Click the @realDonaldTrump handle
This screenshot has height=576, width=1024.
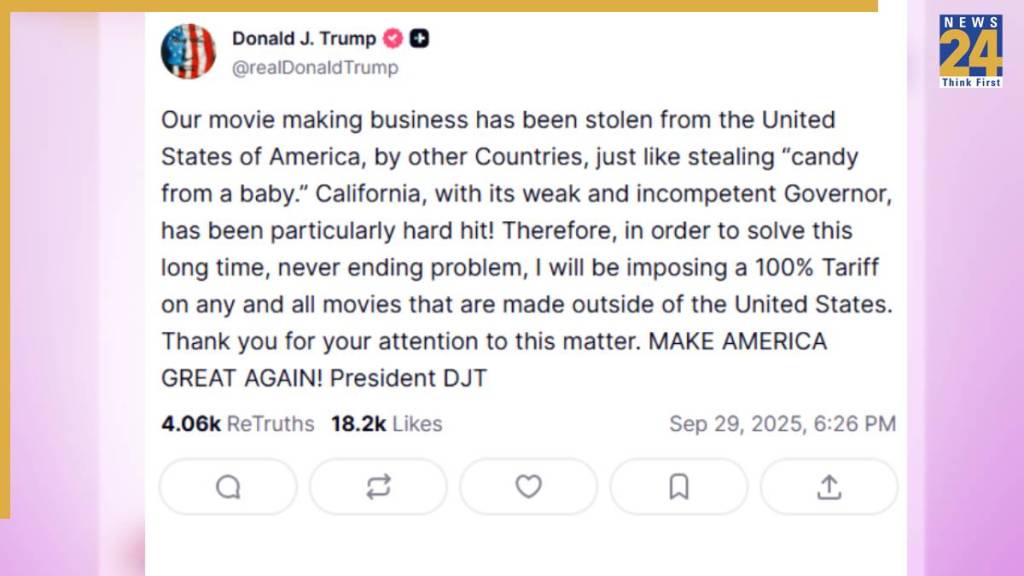(315, 68)
